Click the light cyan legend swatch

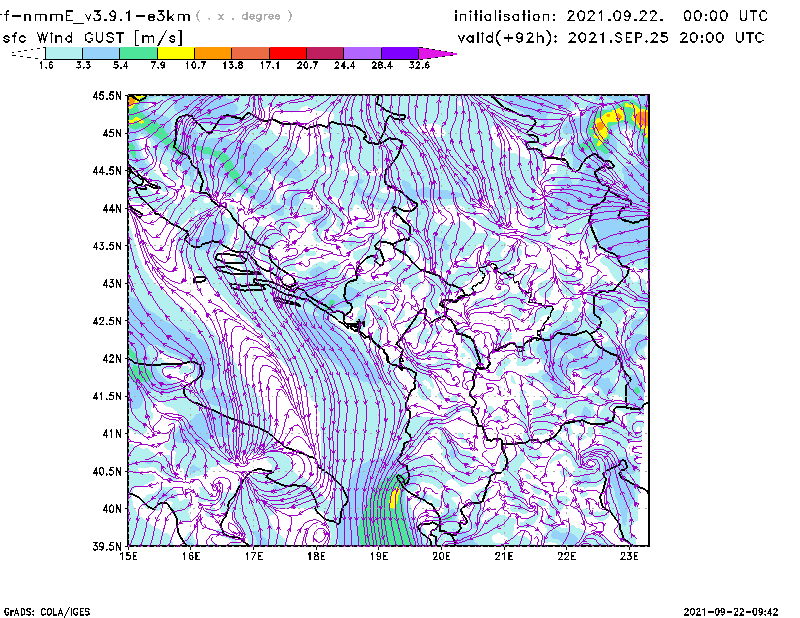tap(64, 53)
